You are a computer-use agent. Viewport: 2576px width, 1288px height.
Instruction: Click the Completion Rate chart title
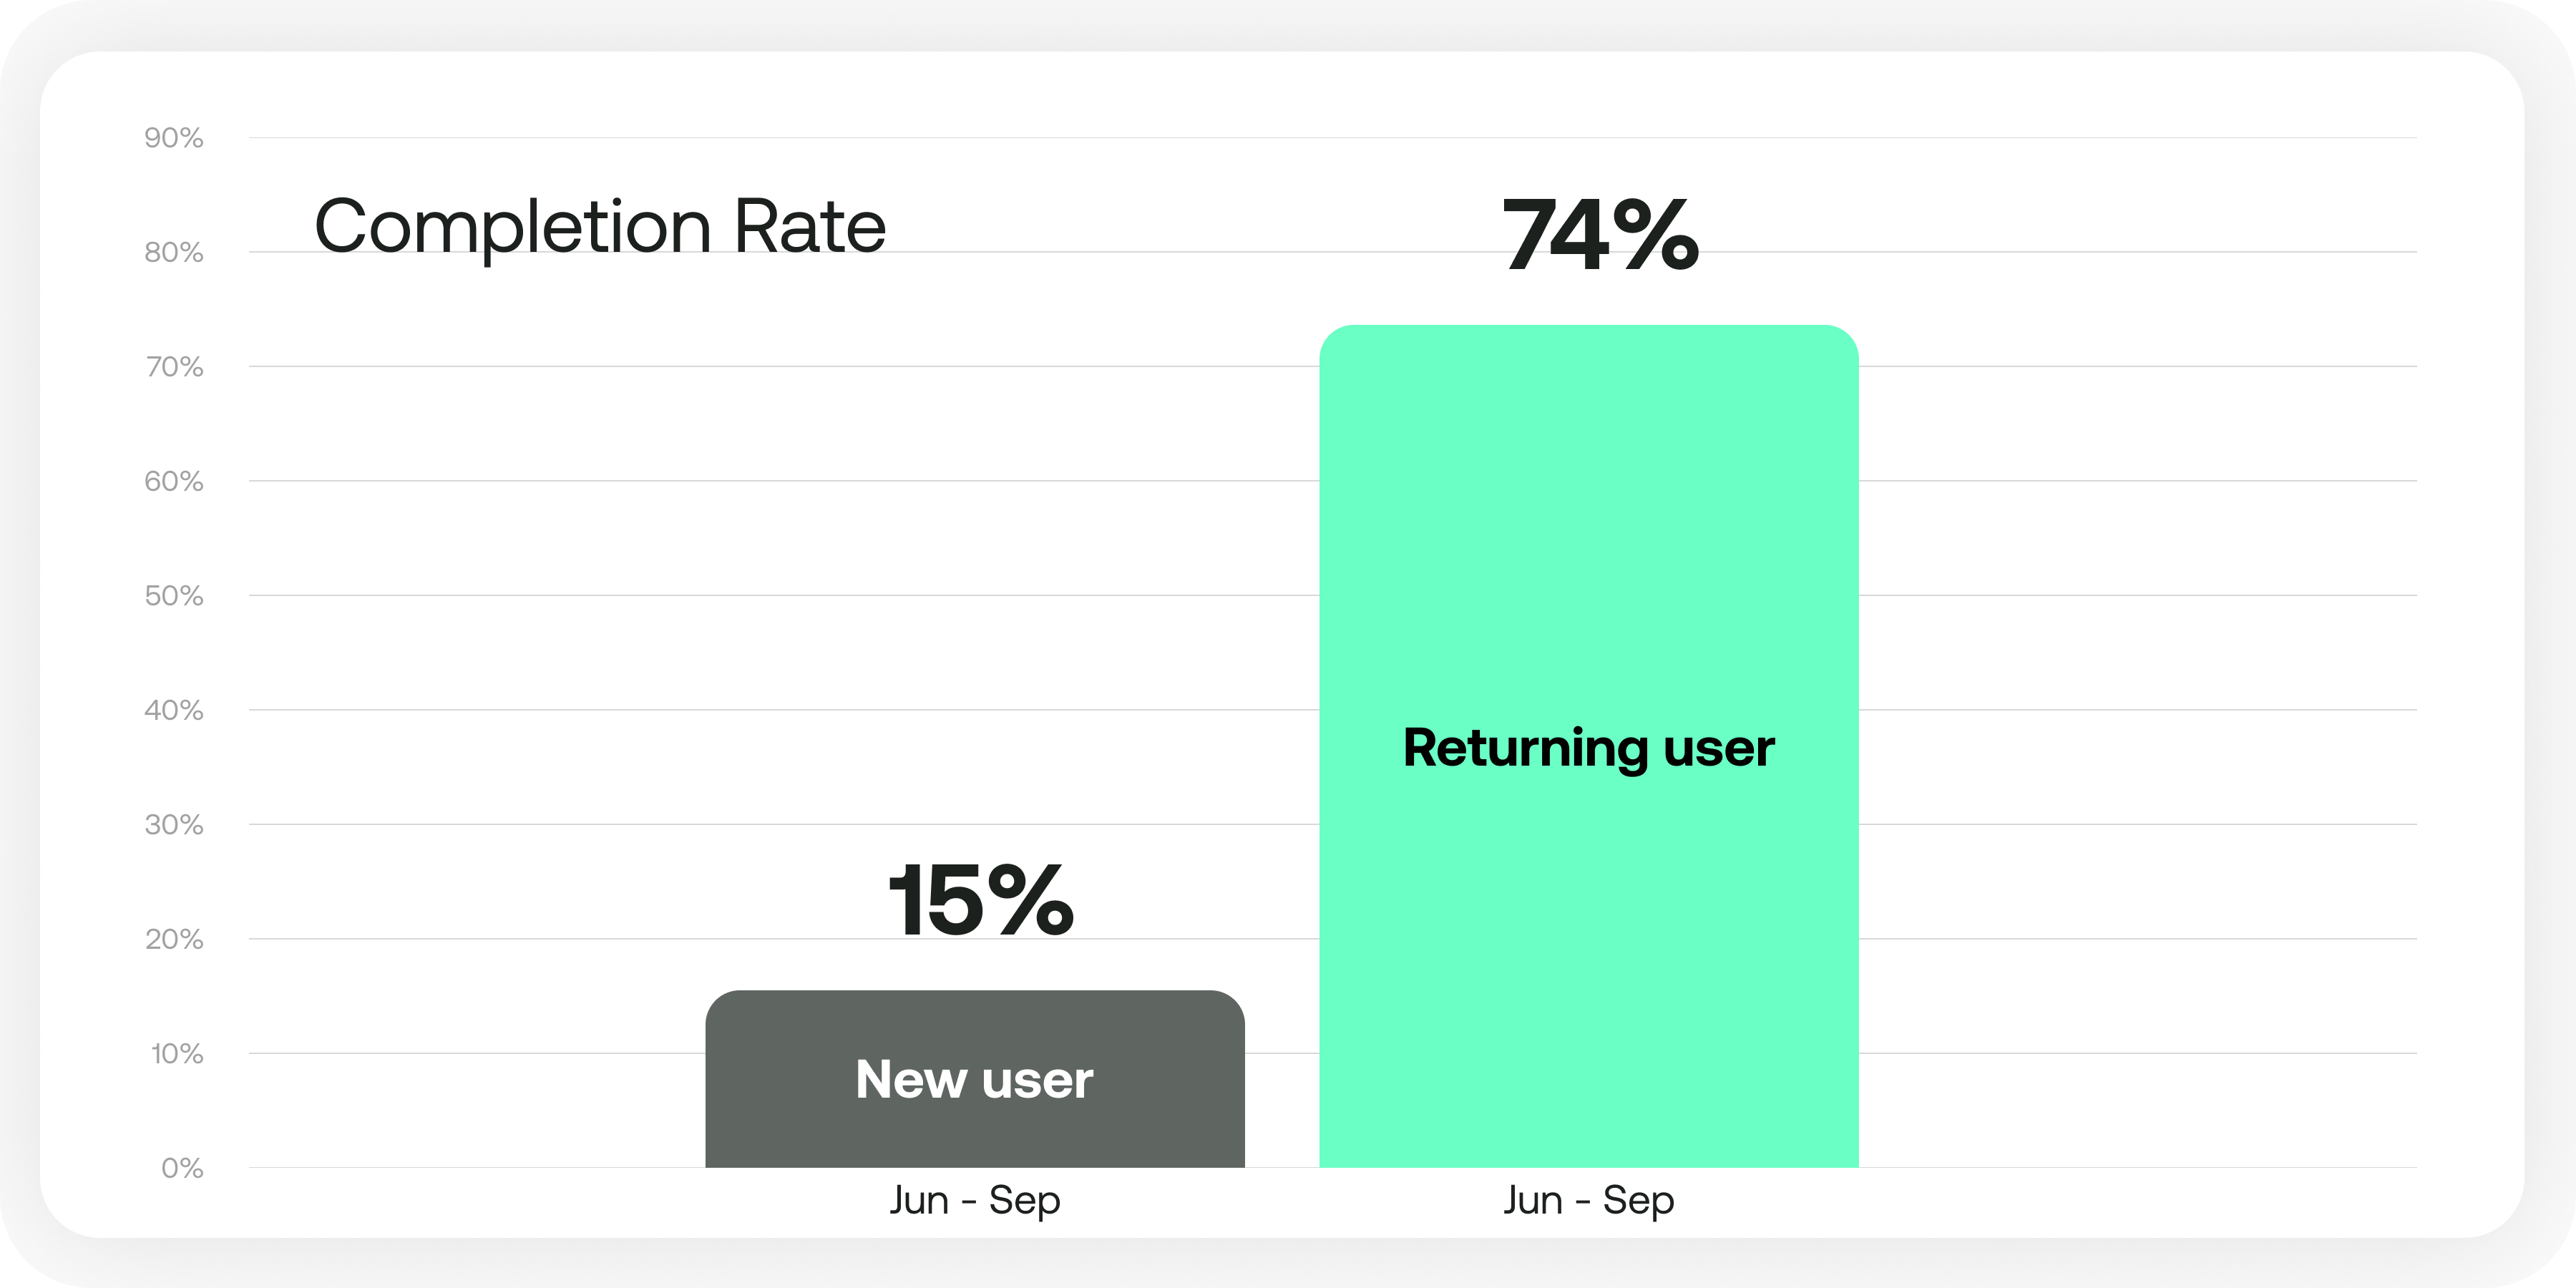coord(600,227)
